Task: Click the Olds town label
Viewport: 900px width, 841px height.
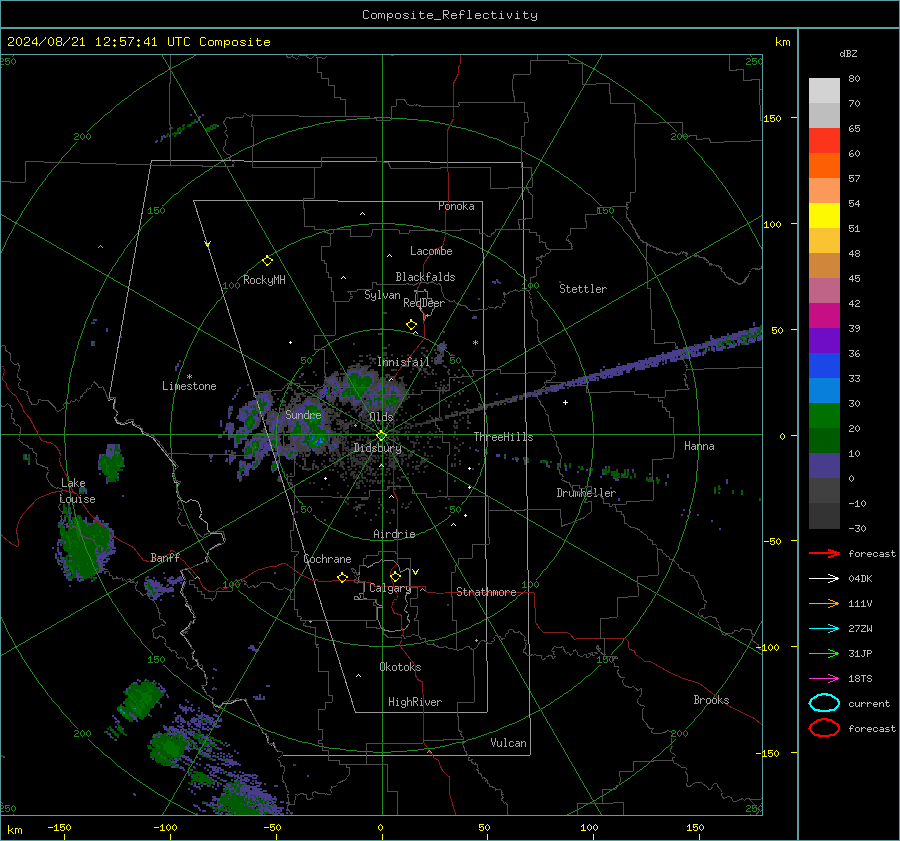Action: (381, 417)
